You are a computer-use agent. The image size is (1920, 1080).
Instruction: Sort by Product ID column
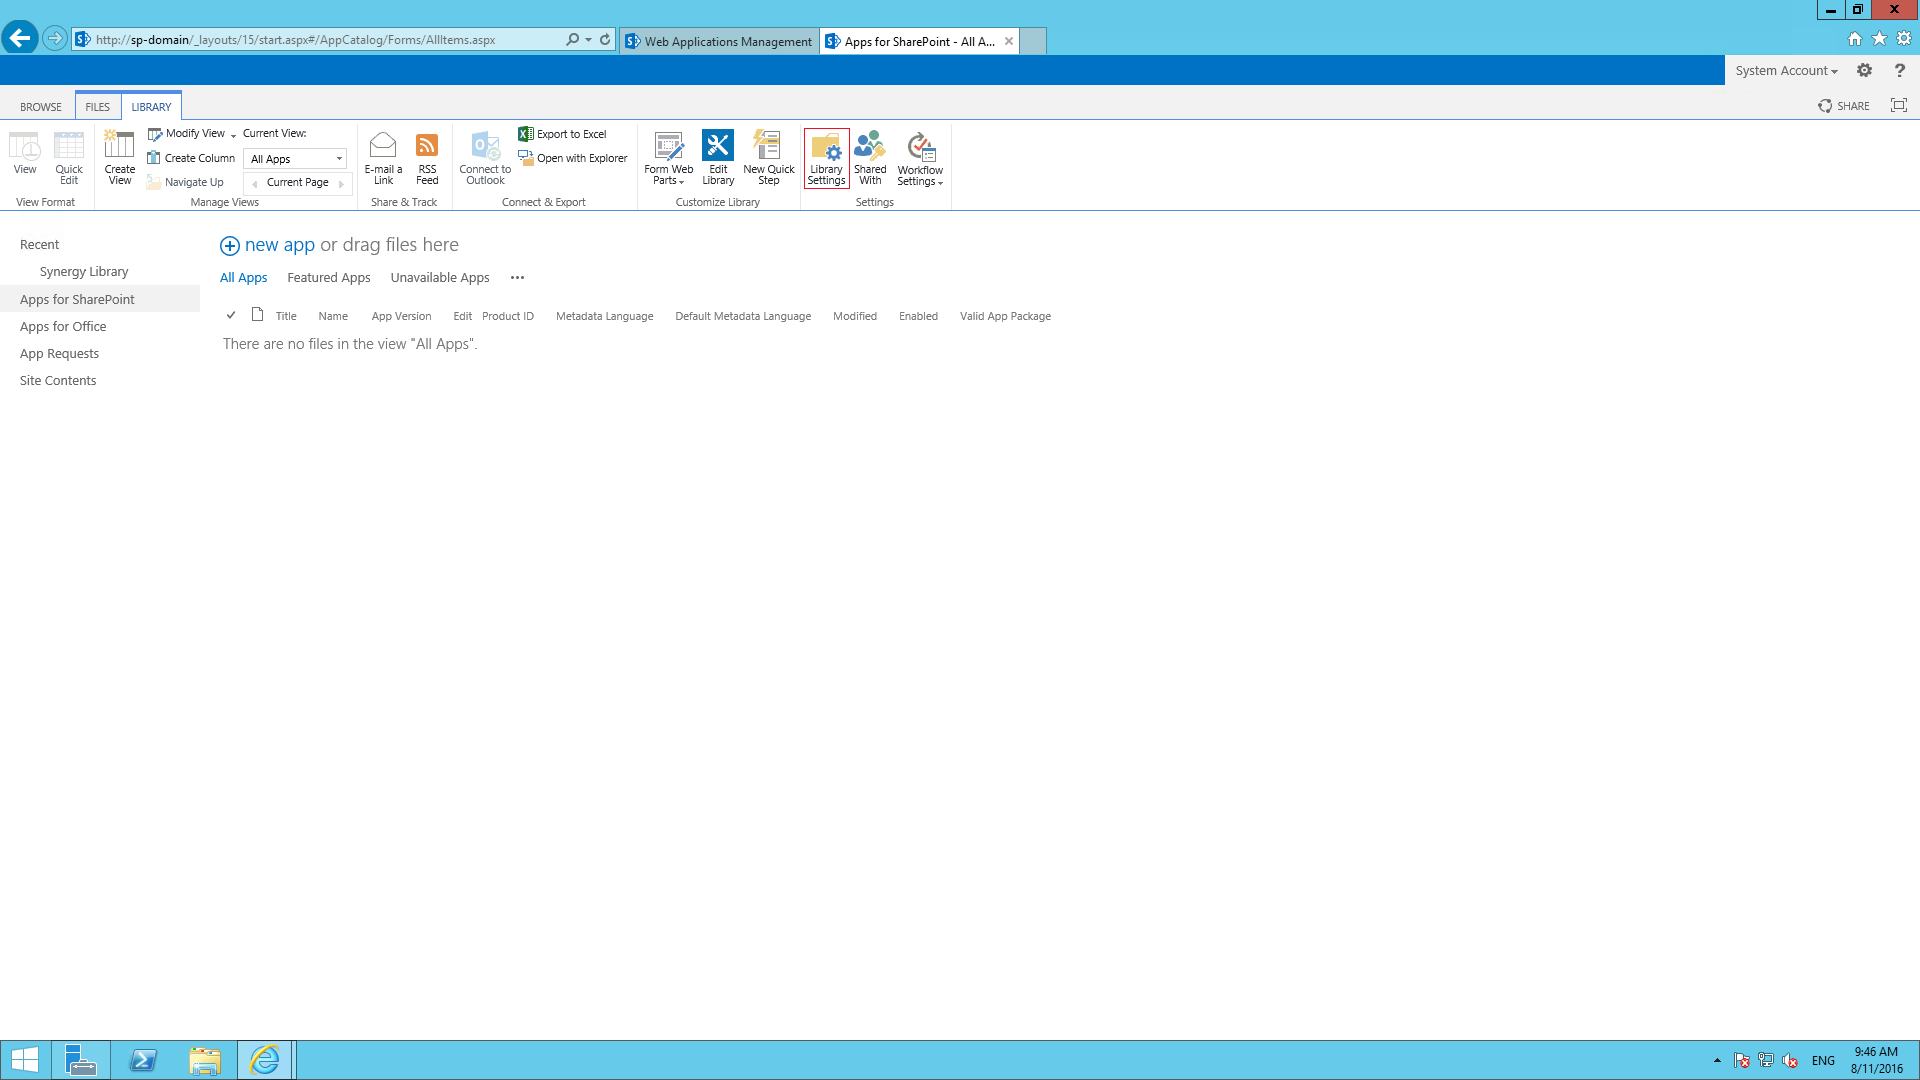click(x=508, y=316)
